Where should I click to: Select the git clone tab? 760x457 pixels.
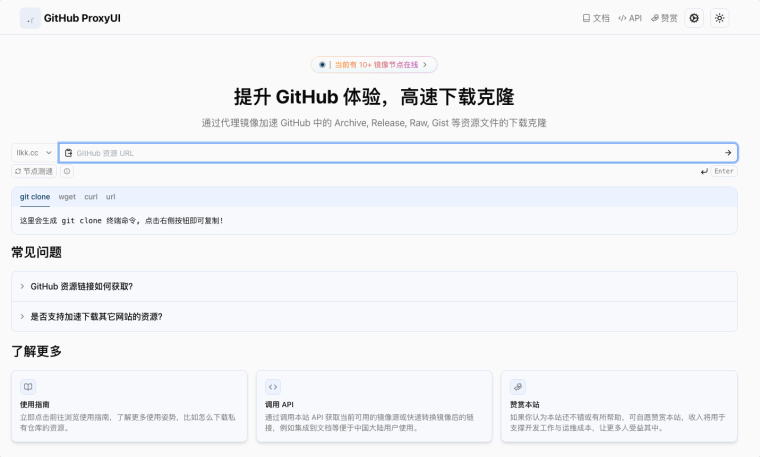click(x=35, y=197)
